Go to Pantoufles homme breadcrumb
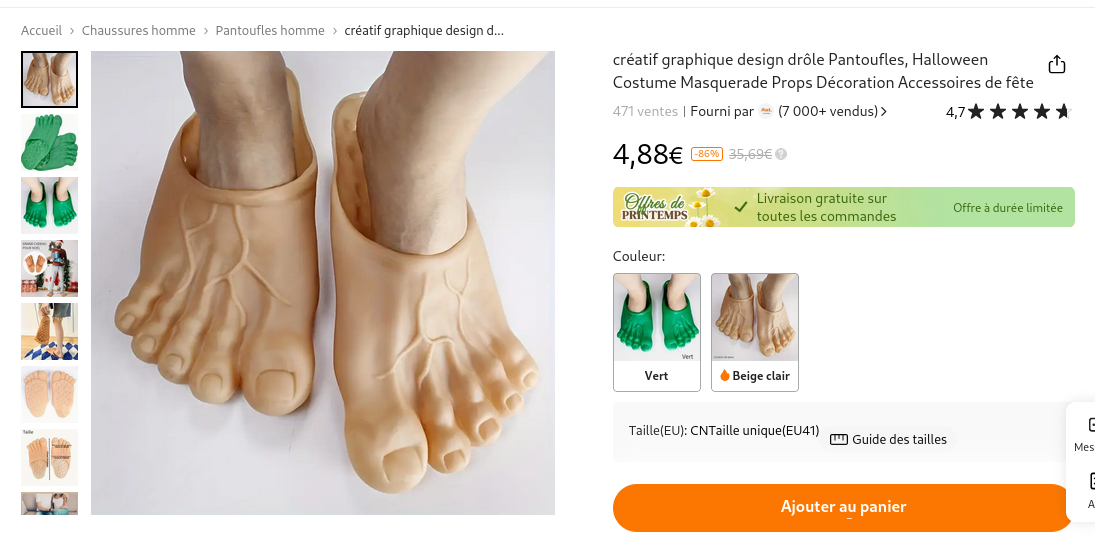Screen dimensions: 1095x536 pyautogui.click(x=270, y=31)
